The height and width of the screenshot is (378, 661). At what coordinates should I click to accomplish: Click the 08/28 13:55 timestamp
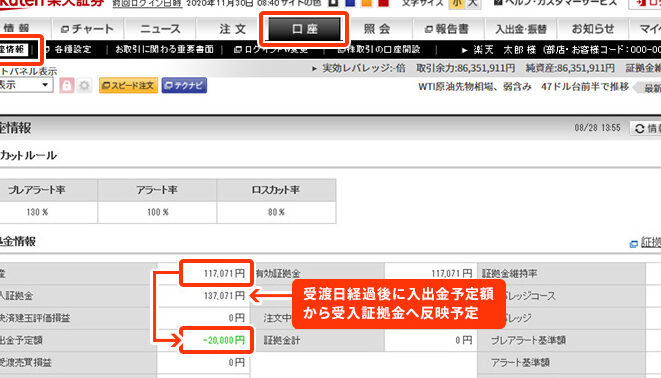(597, 128)
